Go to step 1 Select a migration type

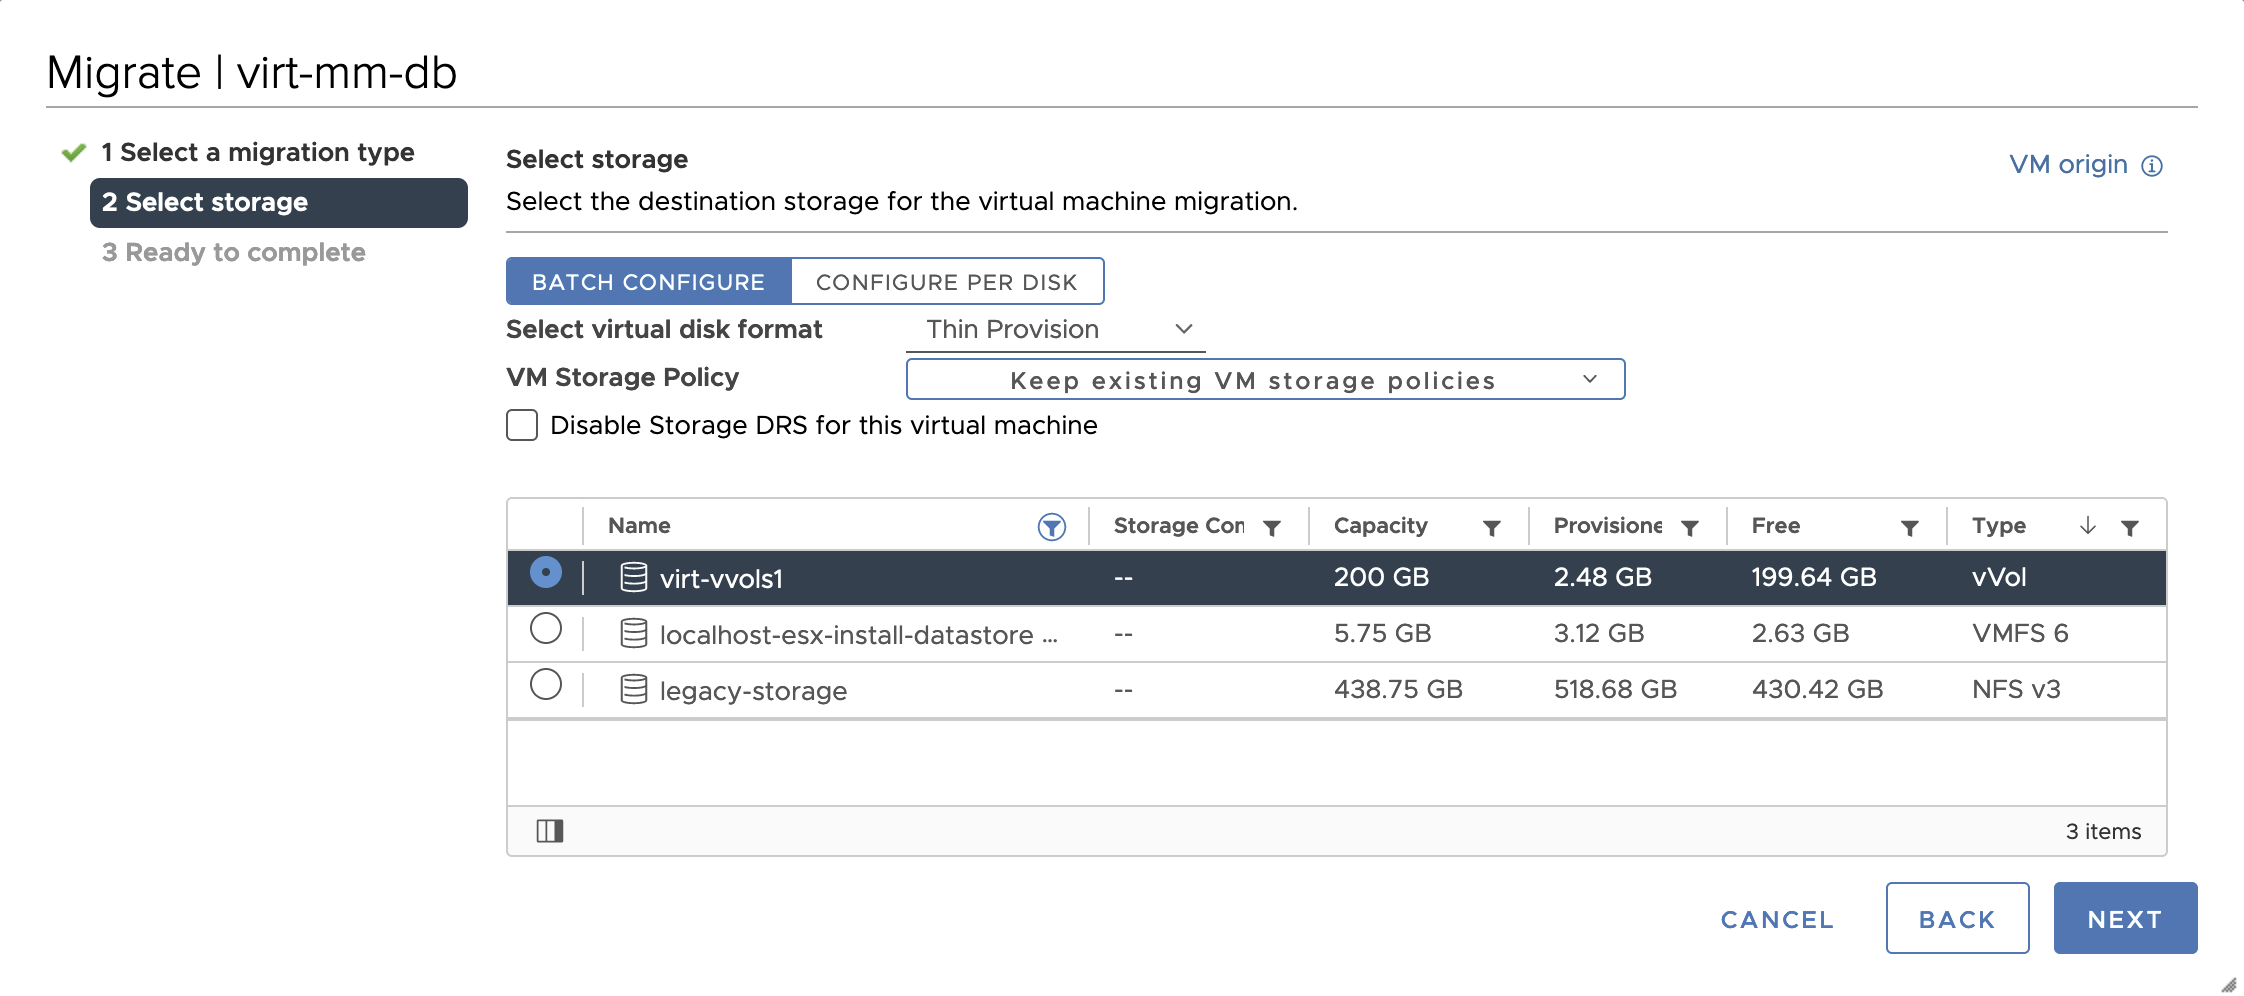257,152
